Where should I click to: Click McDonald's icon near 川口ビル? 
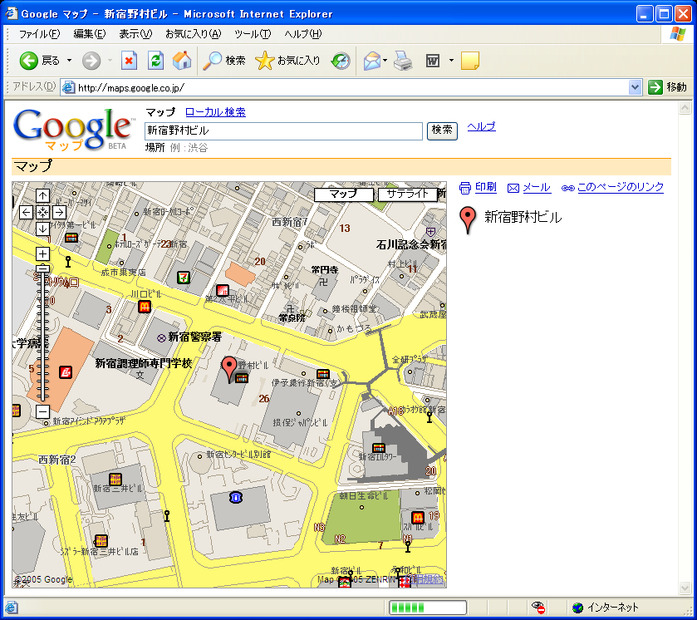[x=144, y=306]
